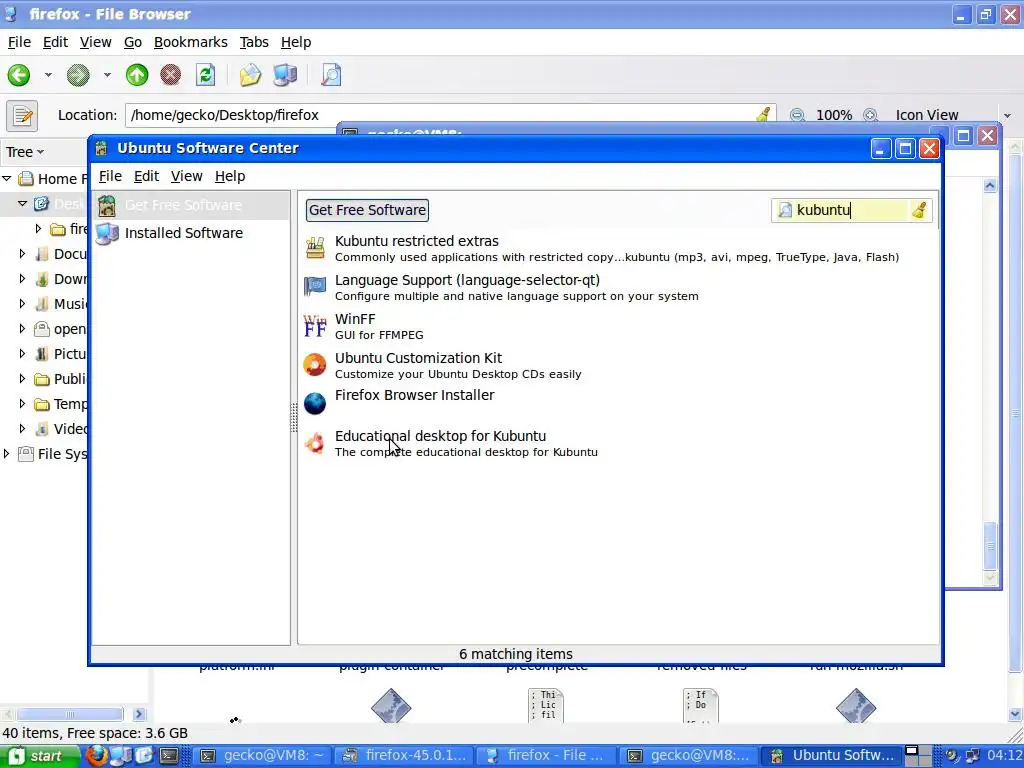Screen dimensions: 1024x768
Task: Launch Firefox from taskbar quick launch
Action: click(x=97, y=756)
